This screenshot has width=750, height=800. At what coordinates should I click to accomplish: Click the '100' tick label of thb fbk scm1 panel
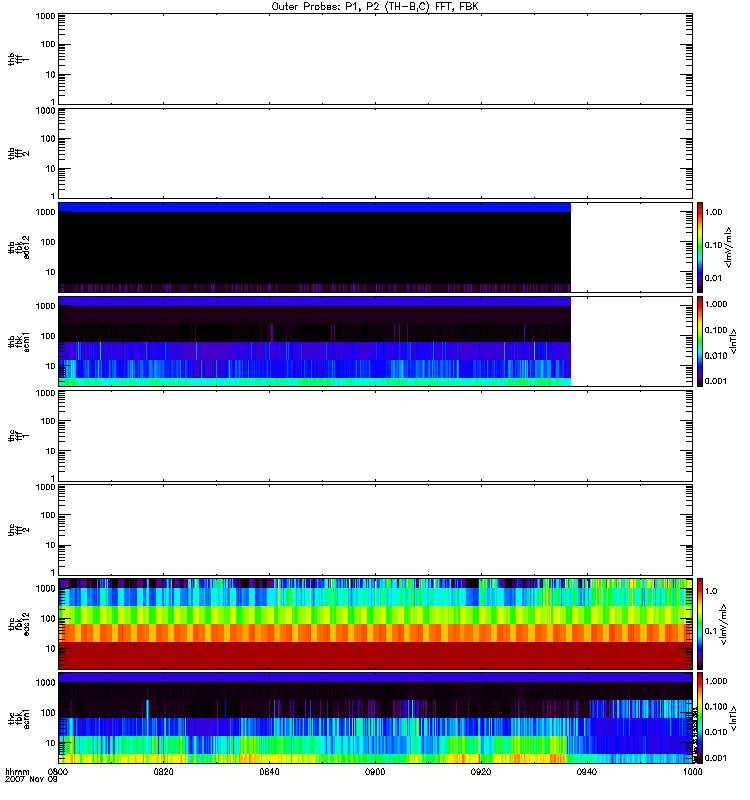point(48,336)
